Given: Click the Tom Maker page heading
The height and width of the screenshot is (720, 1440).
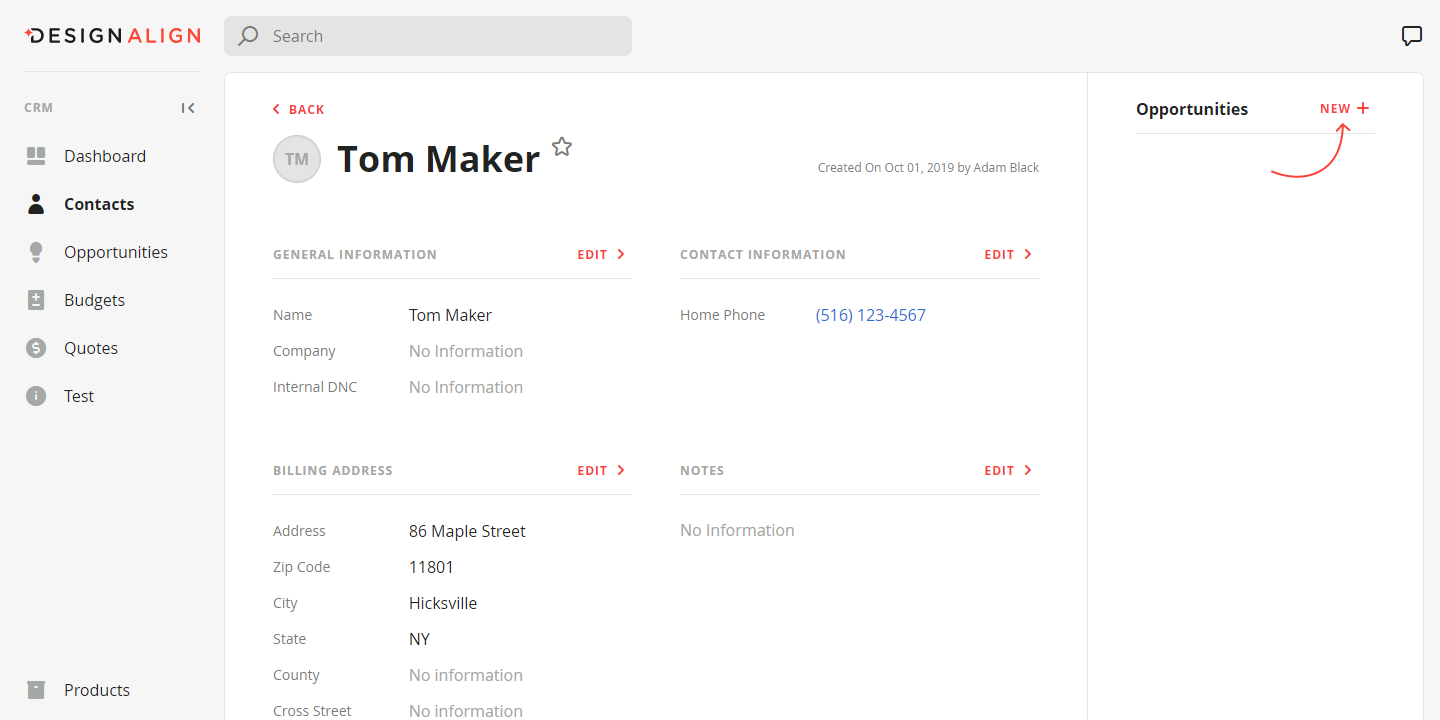Looking at the screenshot, I should (438, 159).
